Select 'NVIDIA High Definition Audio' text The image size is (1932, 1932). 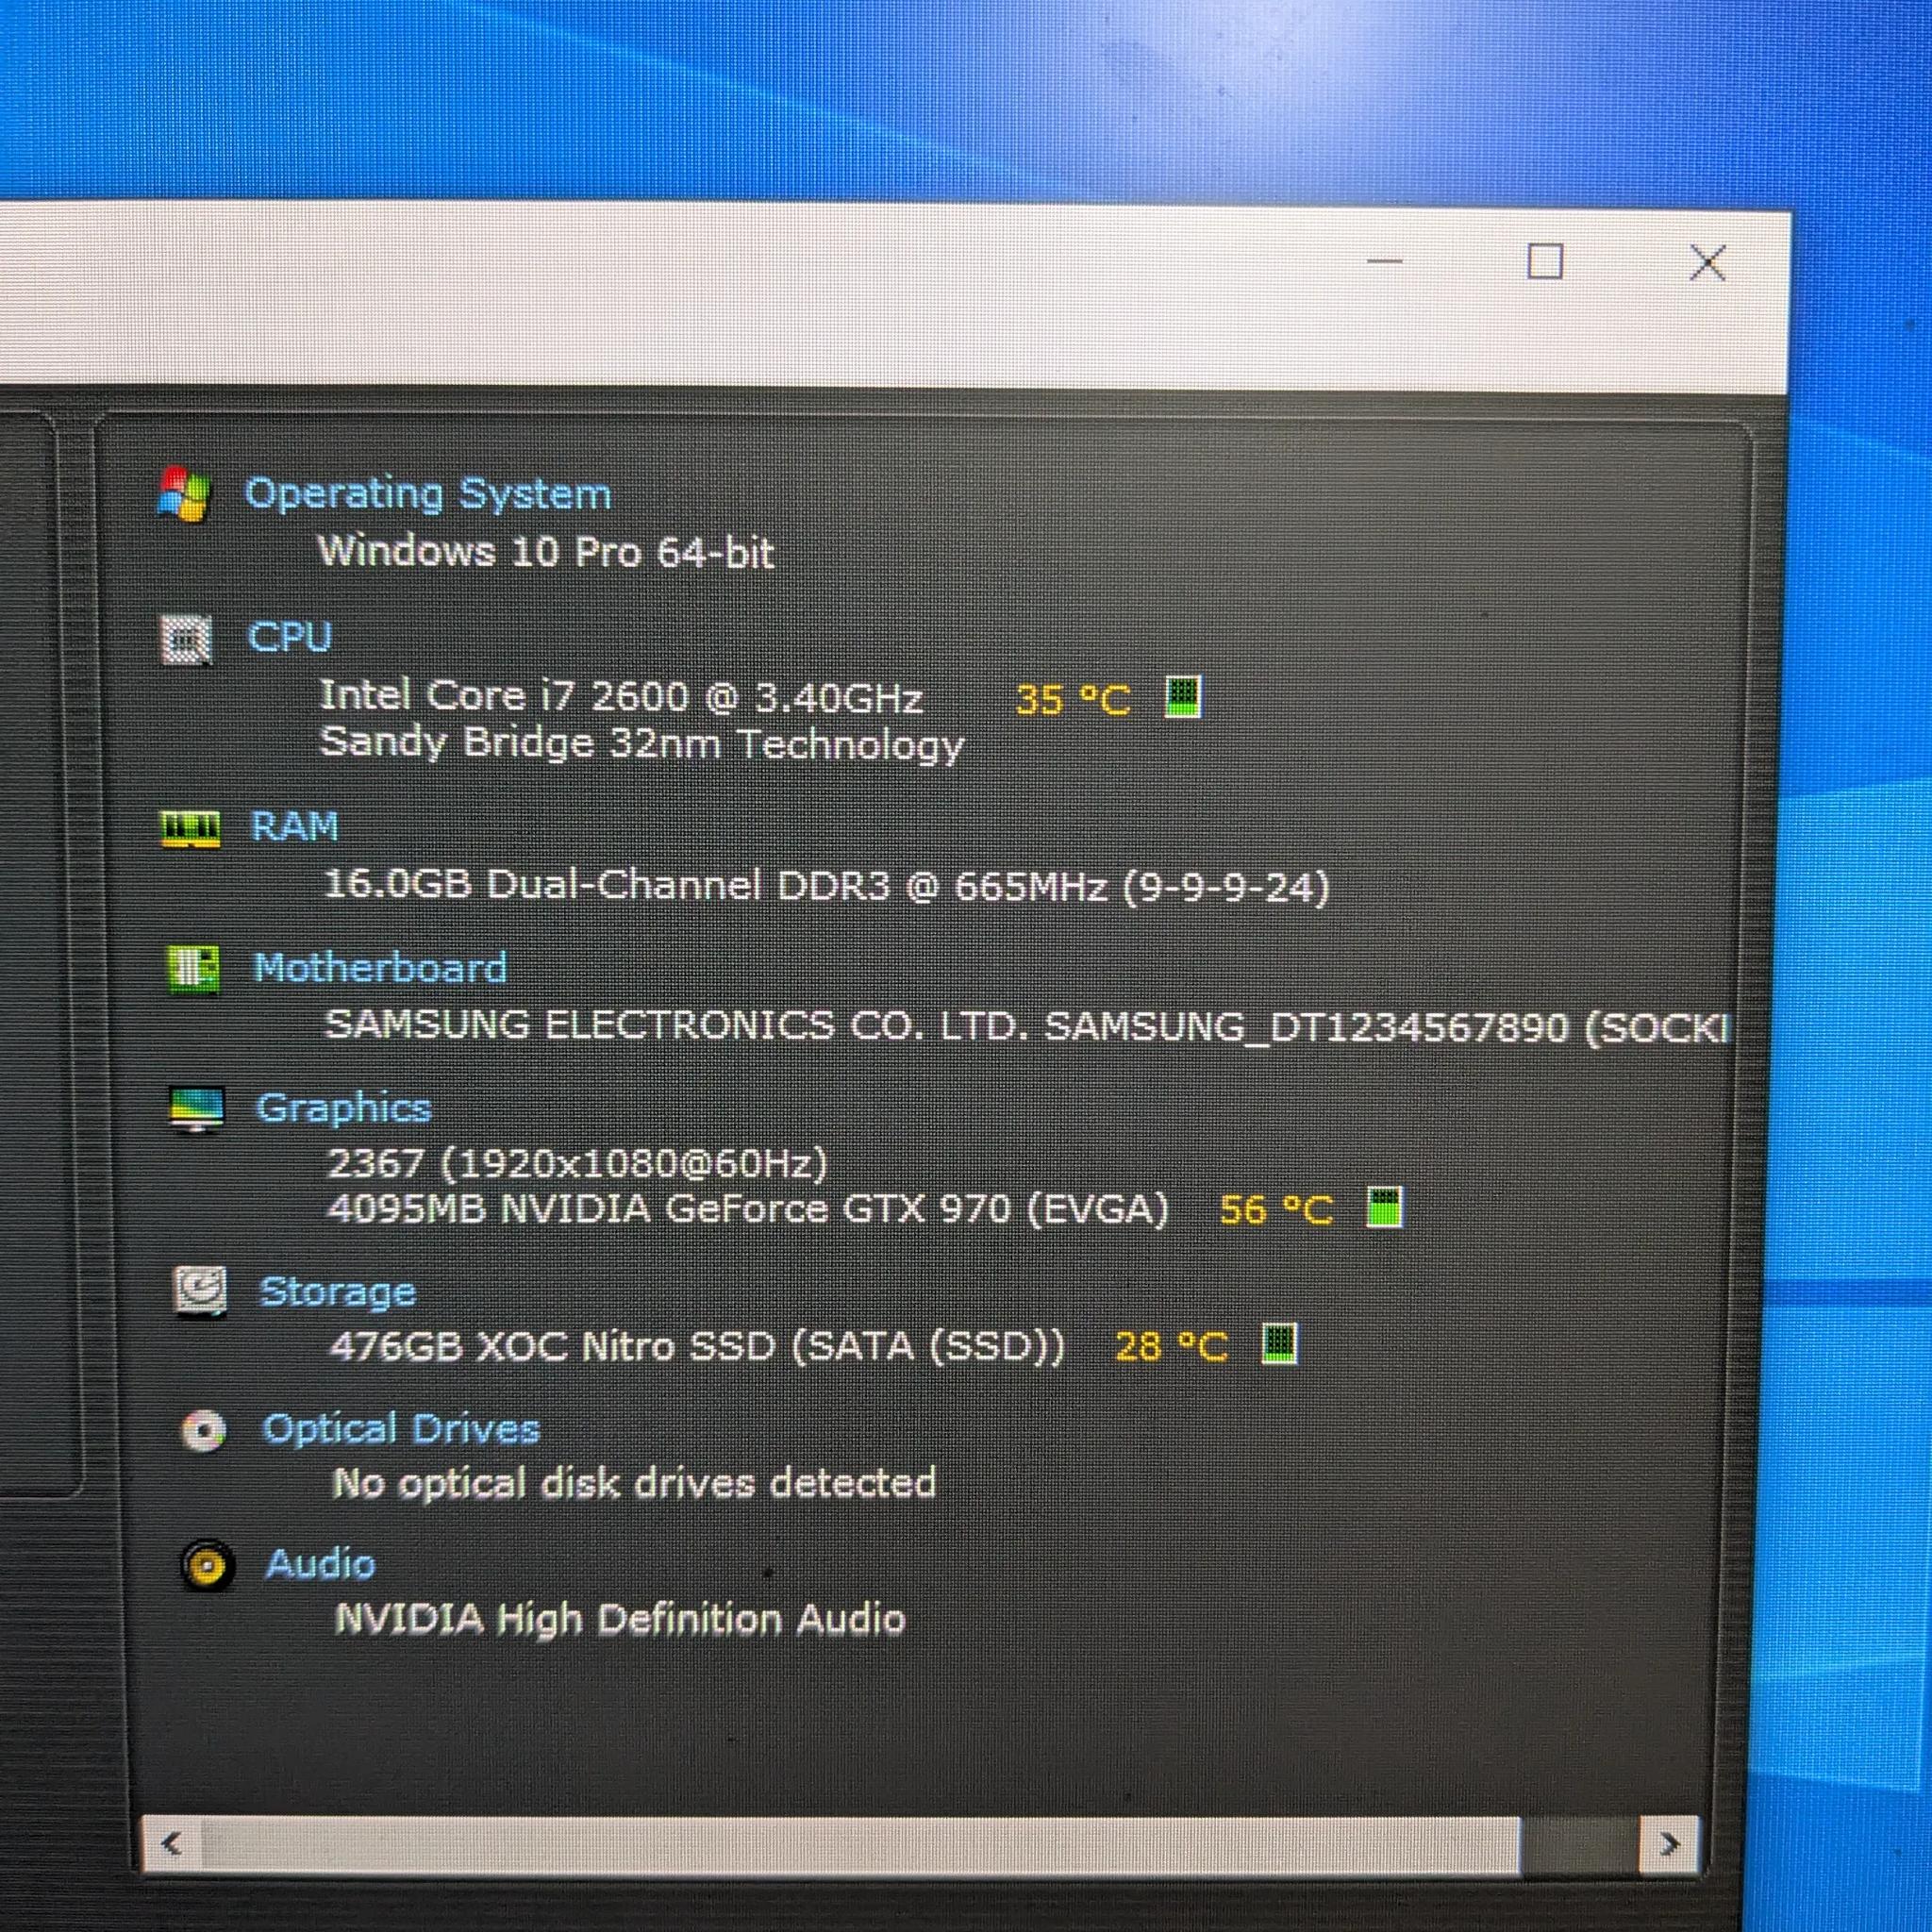[x=620, y=1619]
